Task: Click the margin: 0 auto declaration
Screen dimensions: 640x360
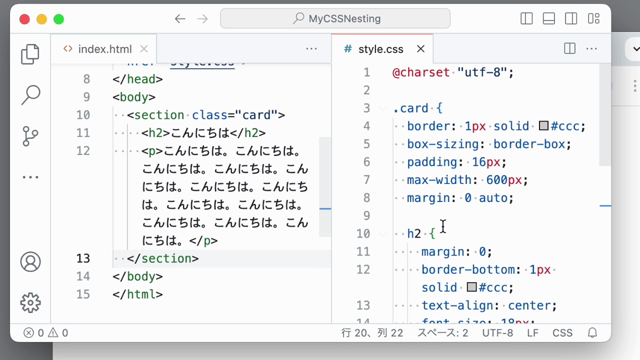Action: coord(460,198)
